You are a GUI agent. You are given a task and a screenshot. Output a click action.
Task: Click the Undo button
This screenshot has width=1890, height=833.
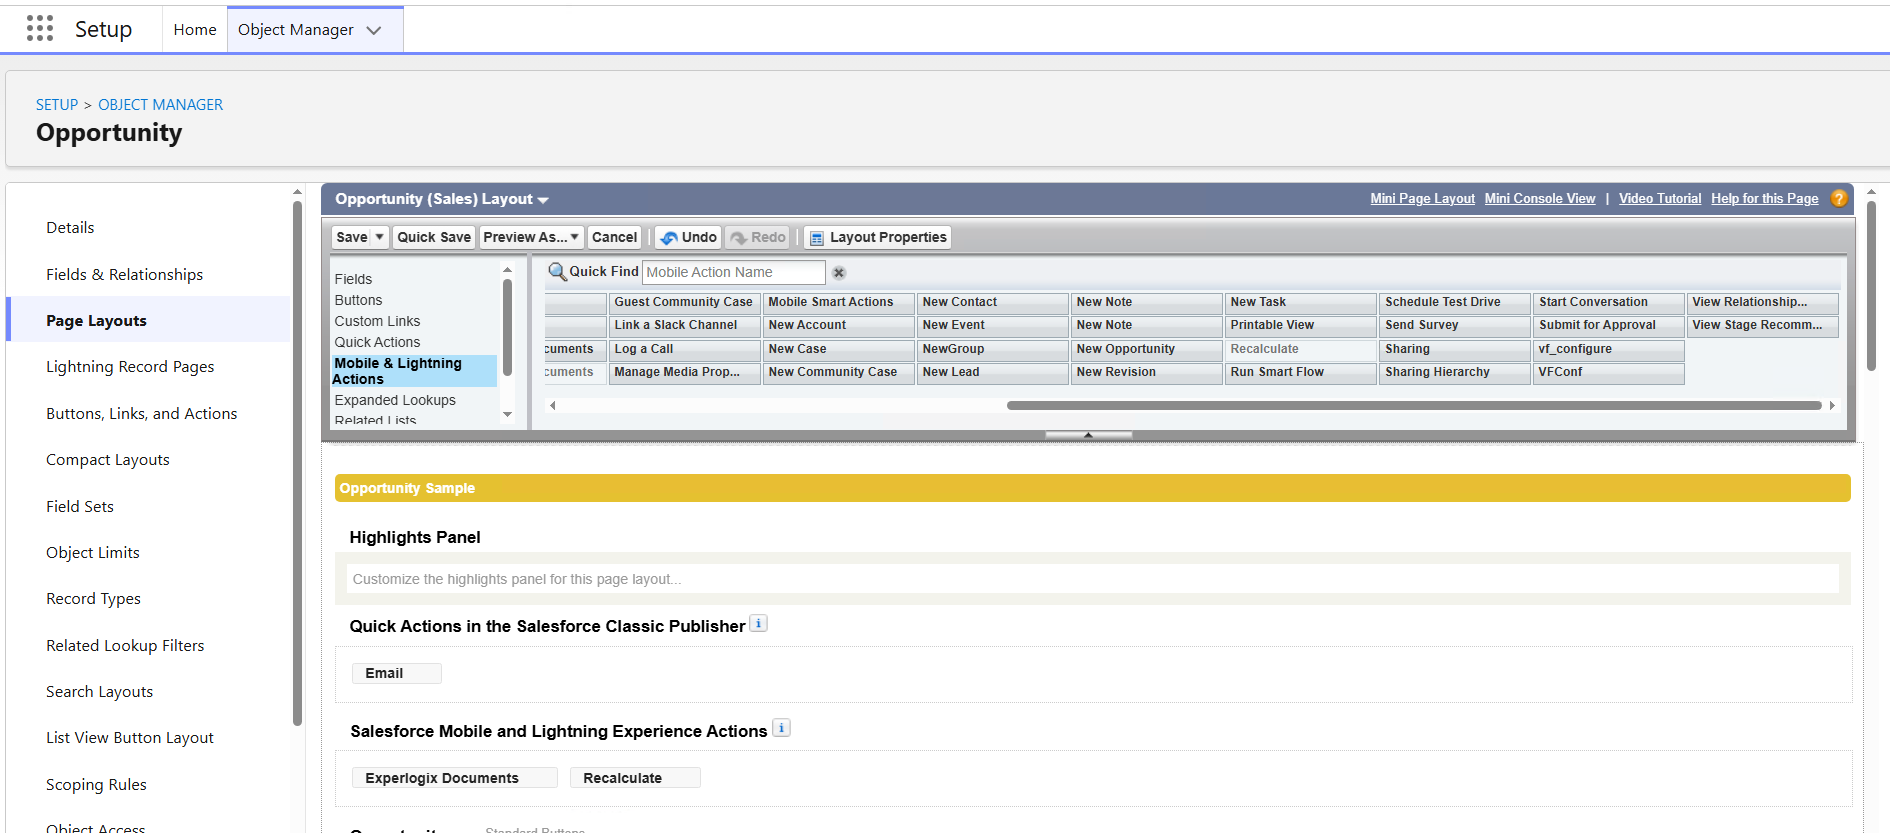click(688, 237)
